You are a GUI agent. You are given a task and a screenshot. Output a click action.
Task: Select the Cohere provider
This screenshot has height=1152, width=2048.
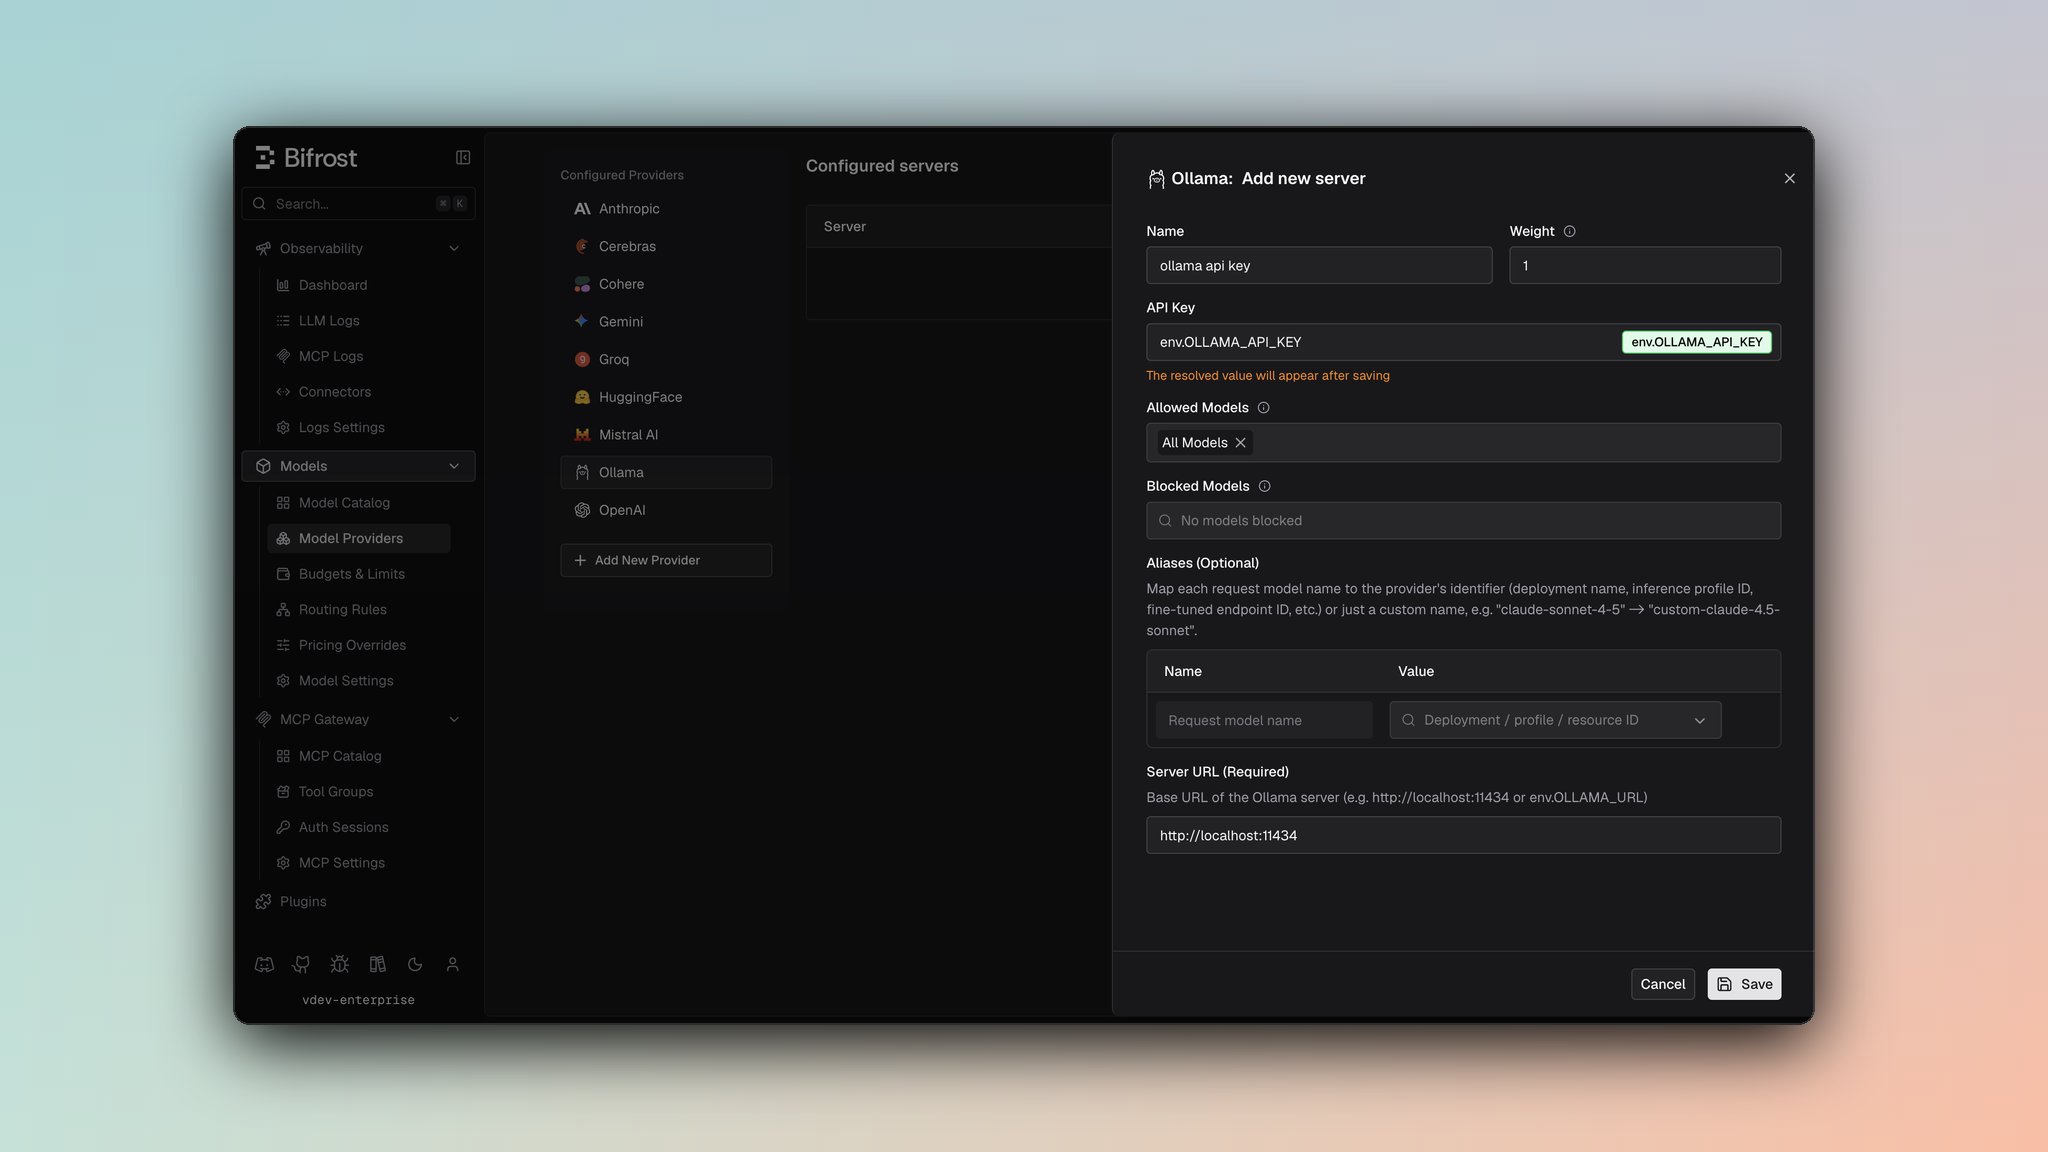tap(666, 284)
